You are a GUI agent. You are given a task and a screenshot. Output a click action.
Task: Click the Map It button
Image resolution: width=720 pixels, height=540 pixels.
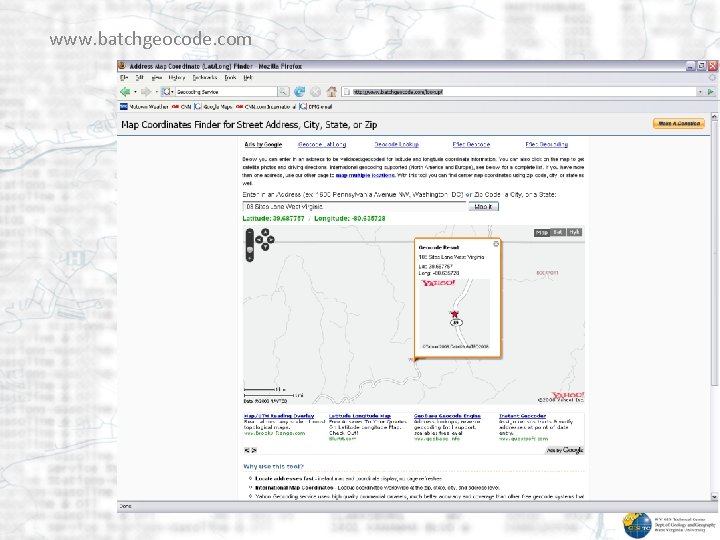pyautogui.click(x=484, y=207)
